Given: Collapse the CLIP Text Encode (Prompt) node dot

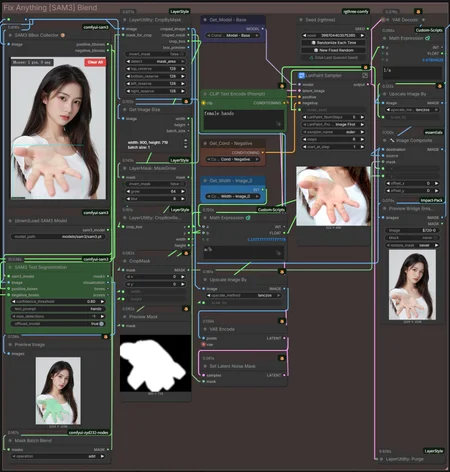Looking at the screenshot, I should pos(205,94).
